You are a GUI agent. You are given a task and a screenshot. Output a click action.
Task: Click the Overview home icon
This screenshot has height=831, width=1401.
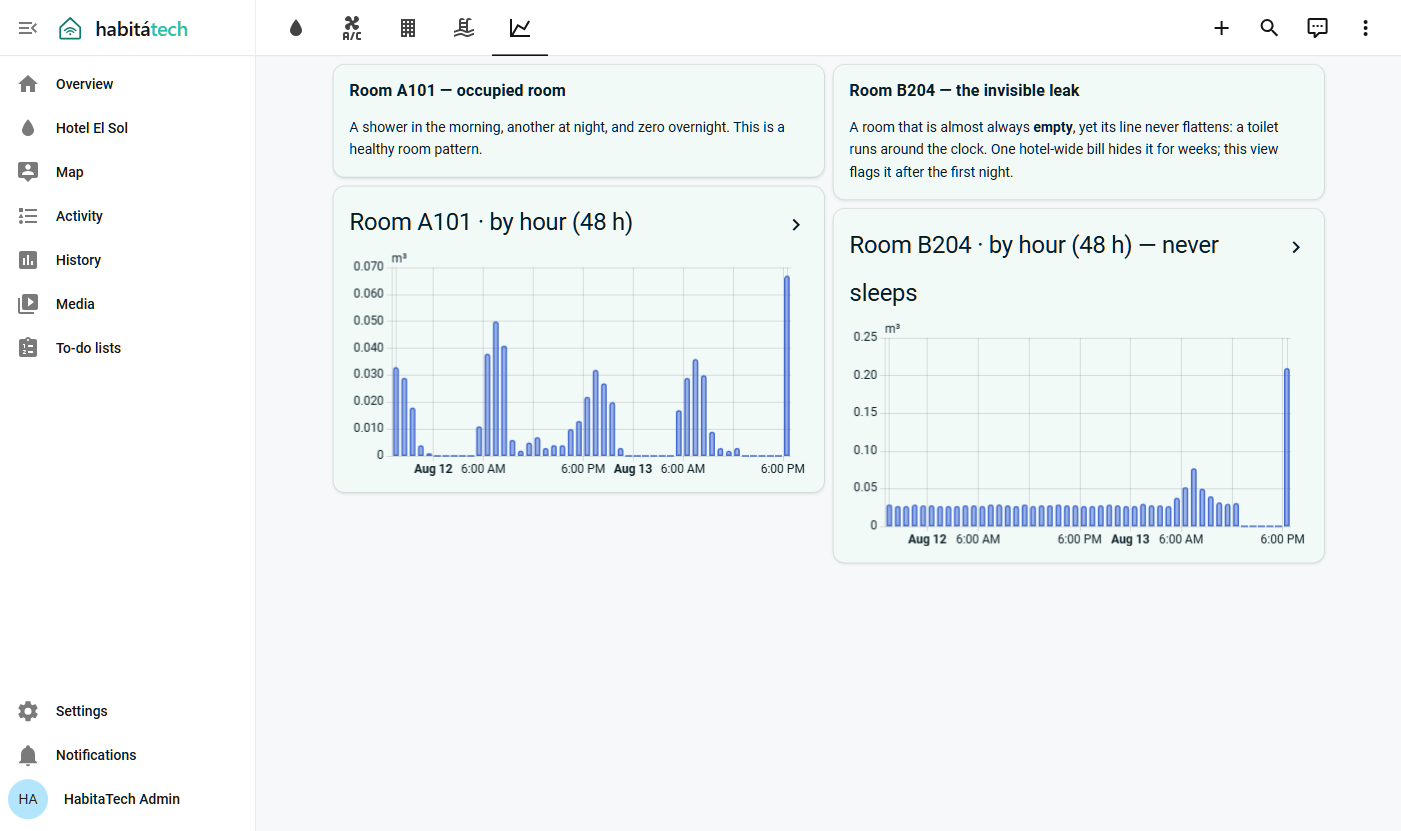(28, 84)
